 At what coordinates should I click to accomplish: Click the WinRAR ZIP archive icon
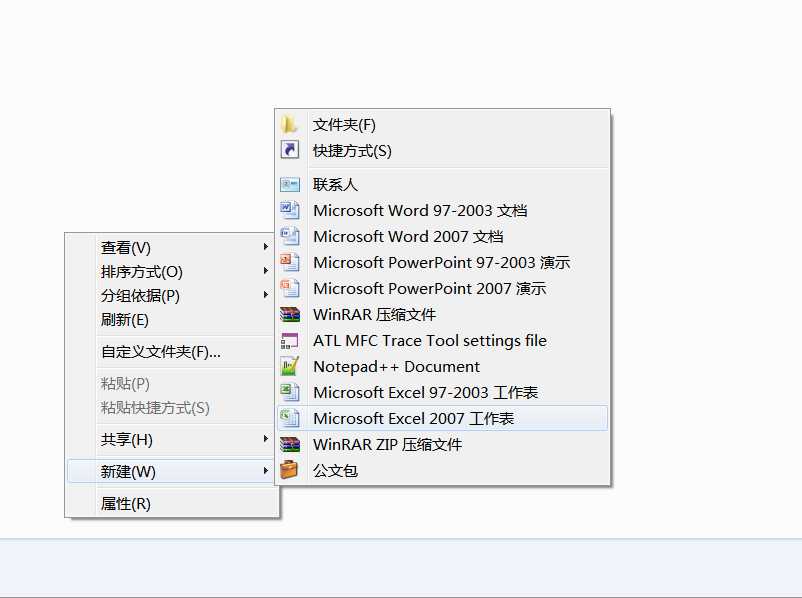click(x=289, y=444)
